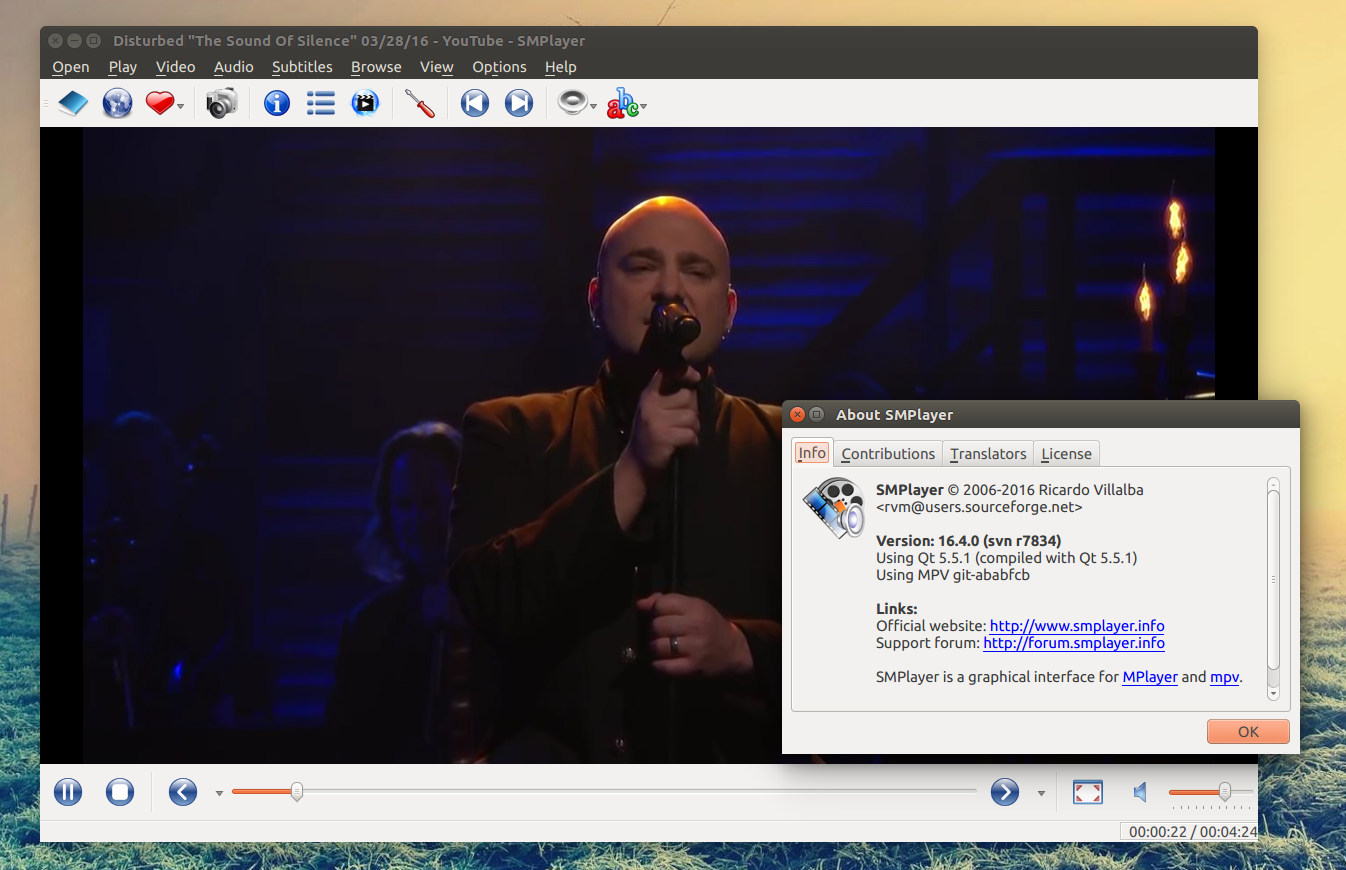This screenshot has height=870, width=1346.
Task: Select audio track with speaker icon
Action: (x=572, y=103)
